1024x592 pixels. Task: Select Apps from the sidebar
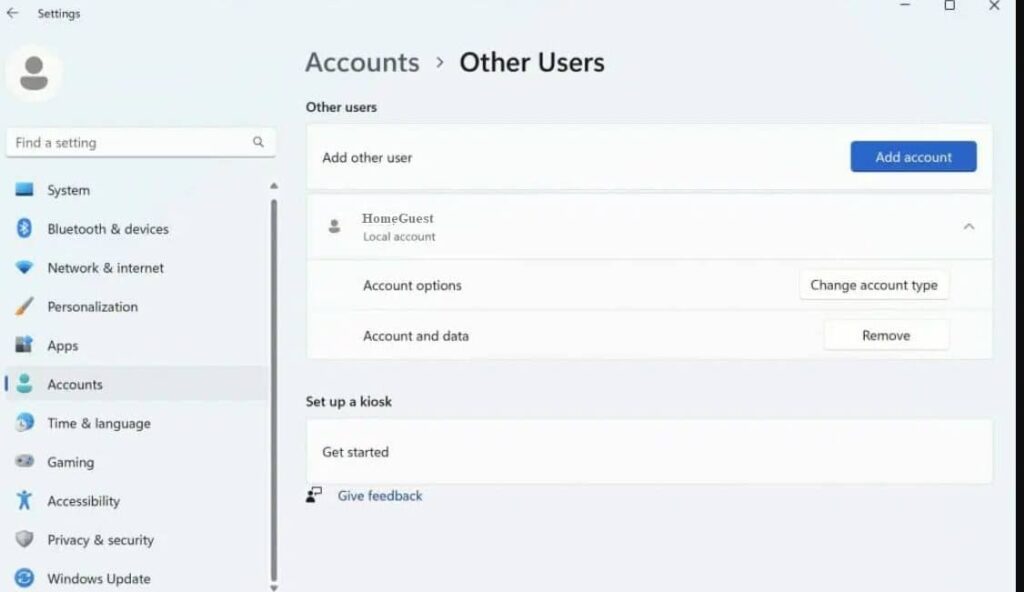click(x=63, y=345)
